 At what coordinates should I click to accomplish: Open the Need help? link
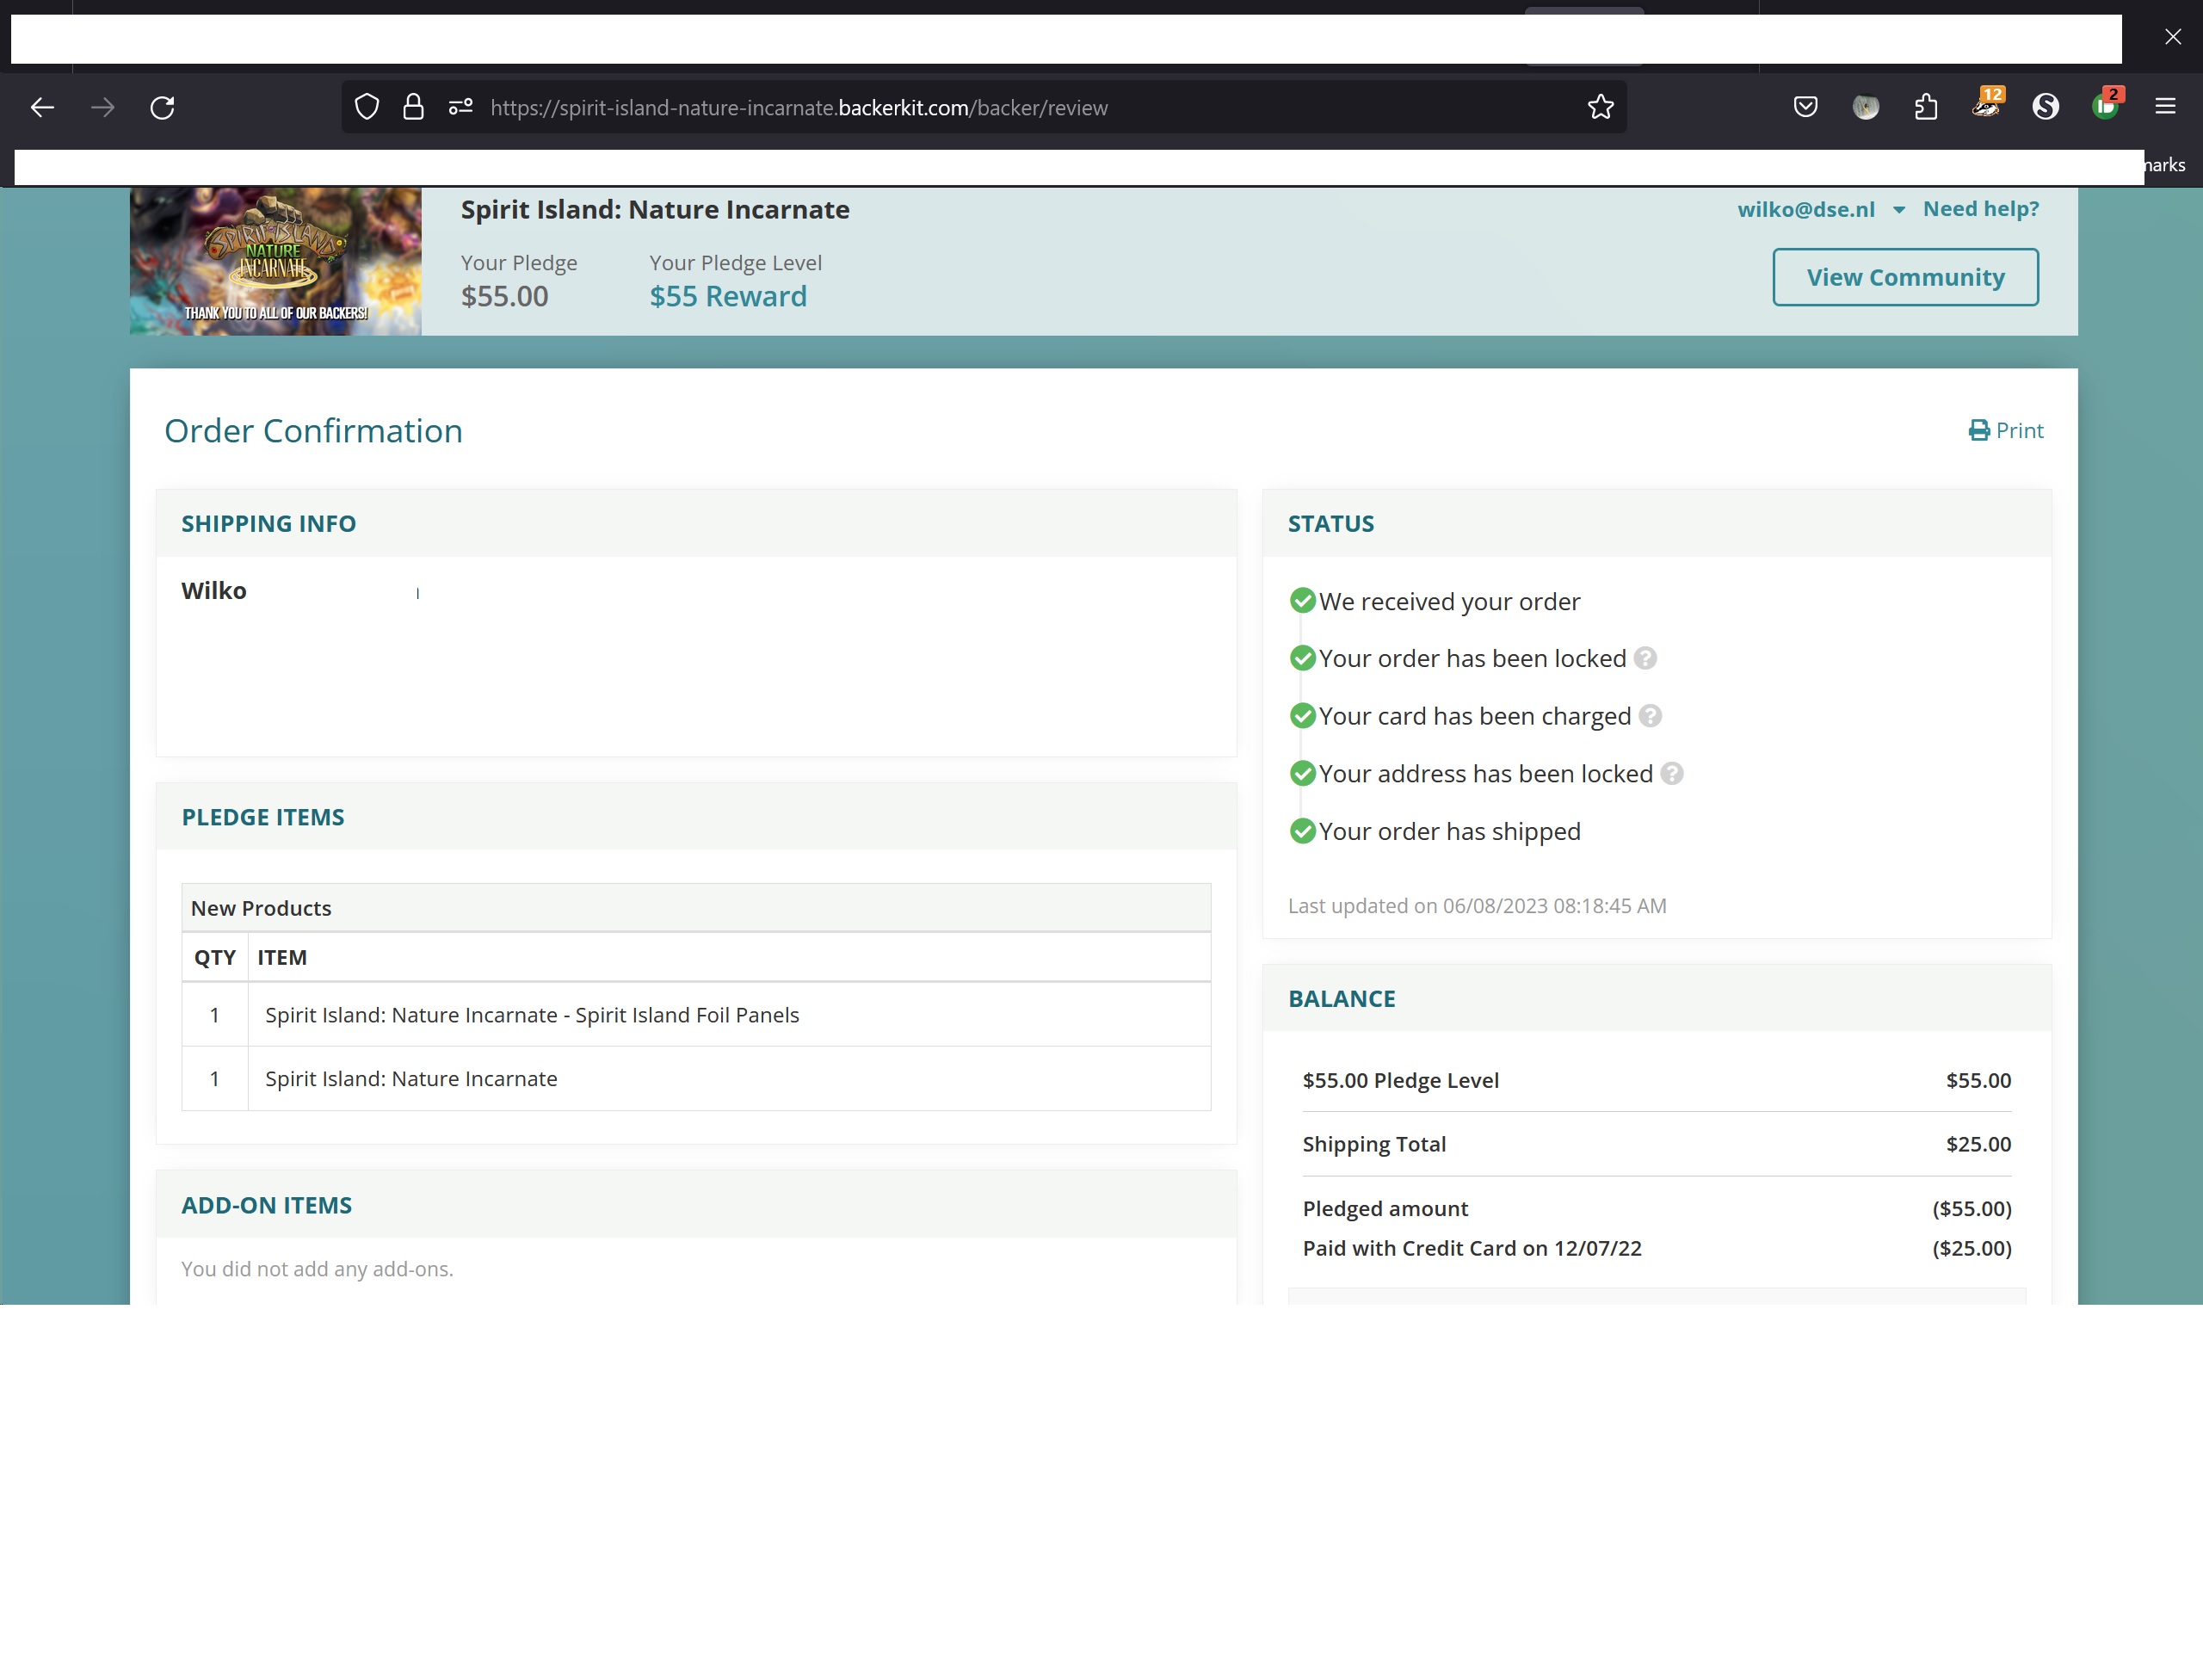pos(1980,209)
